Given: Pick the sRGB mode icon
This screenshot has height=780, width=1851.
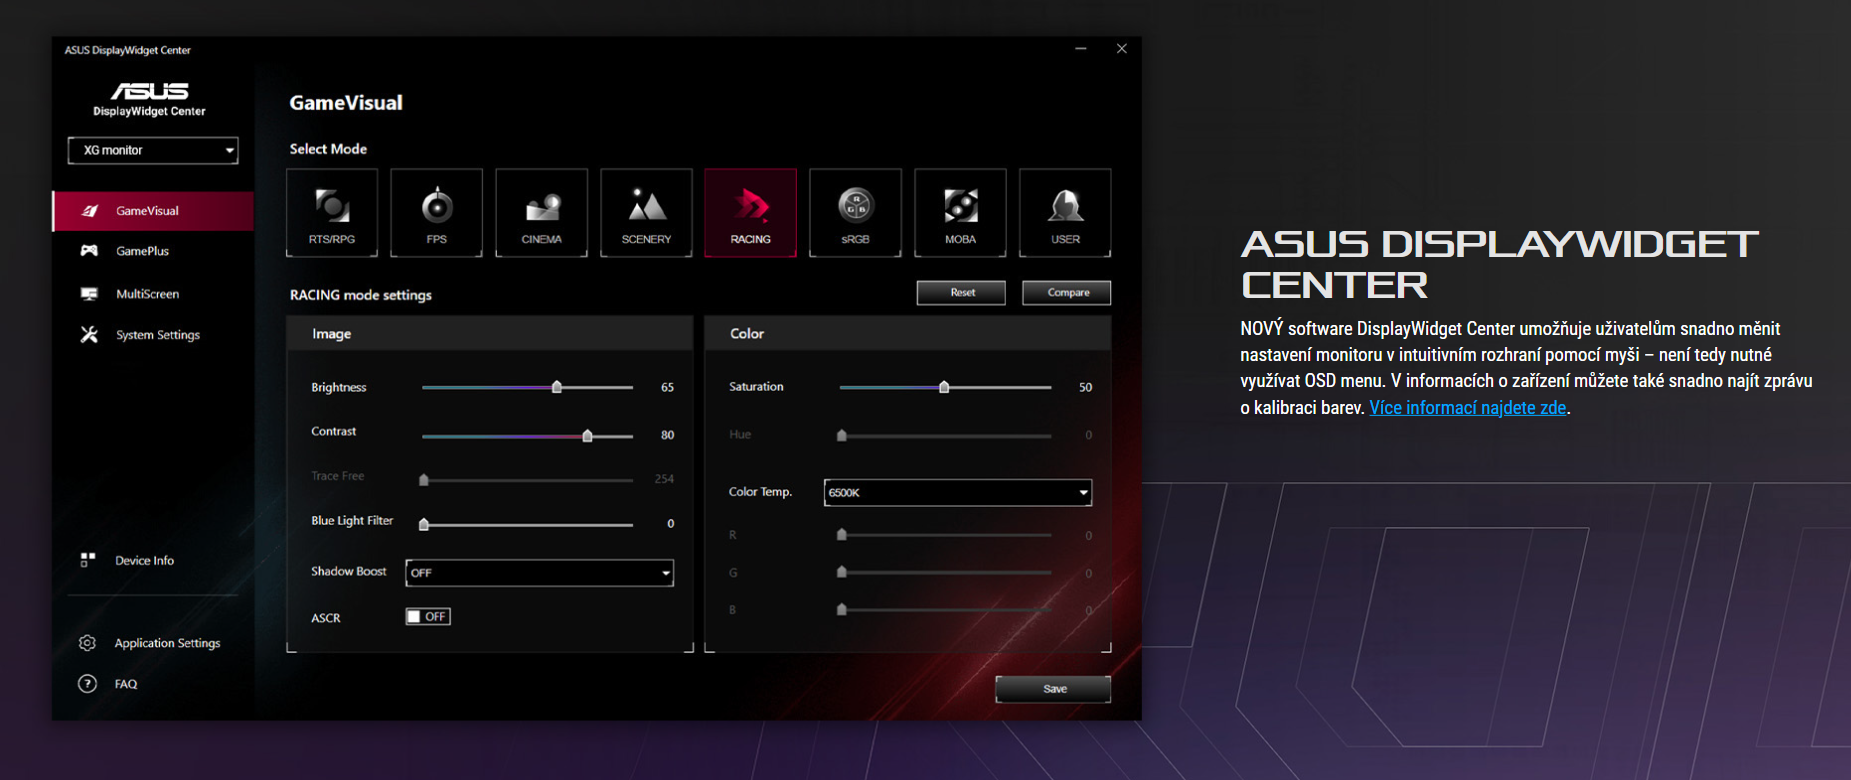Looking at the screenshot, I should coord(855,213).
